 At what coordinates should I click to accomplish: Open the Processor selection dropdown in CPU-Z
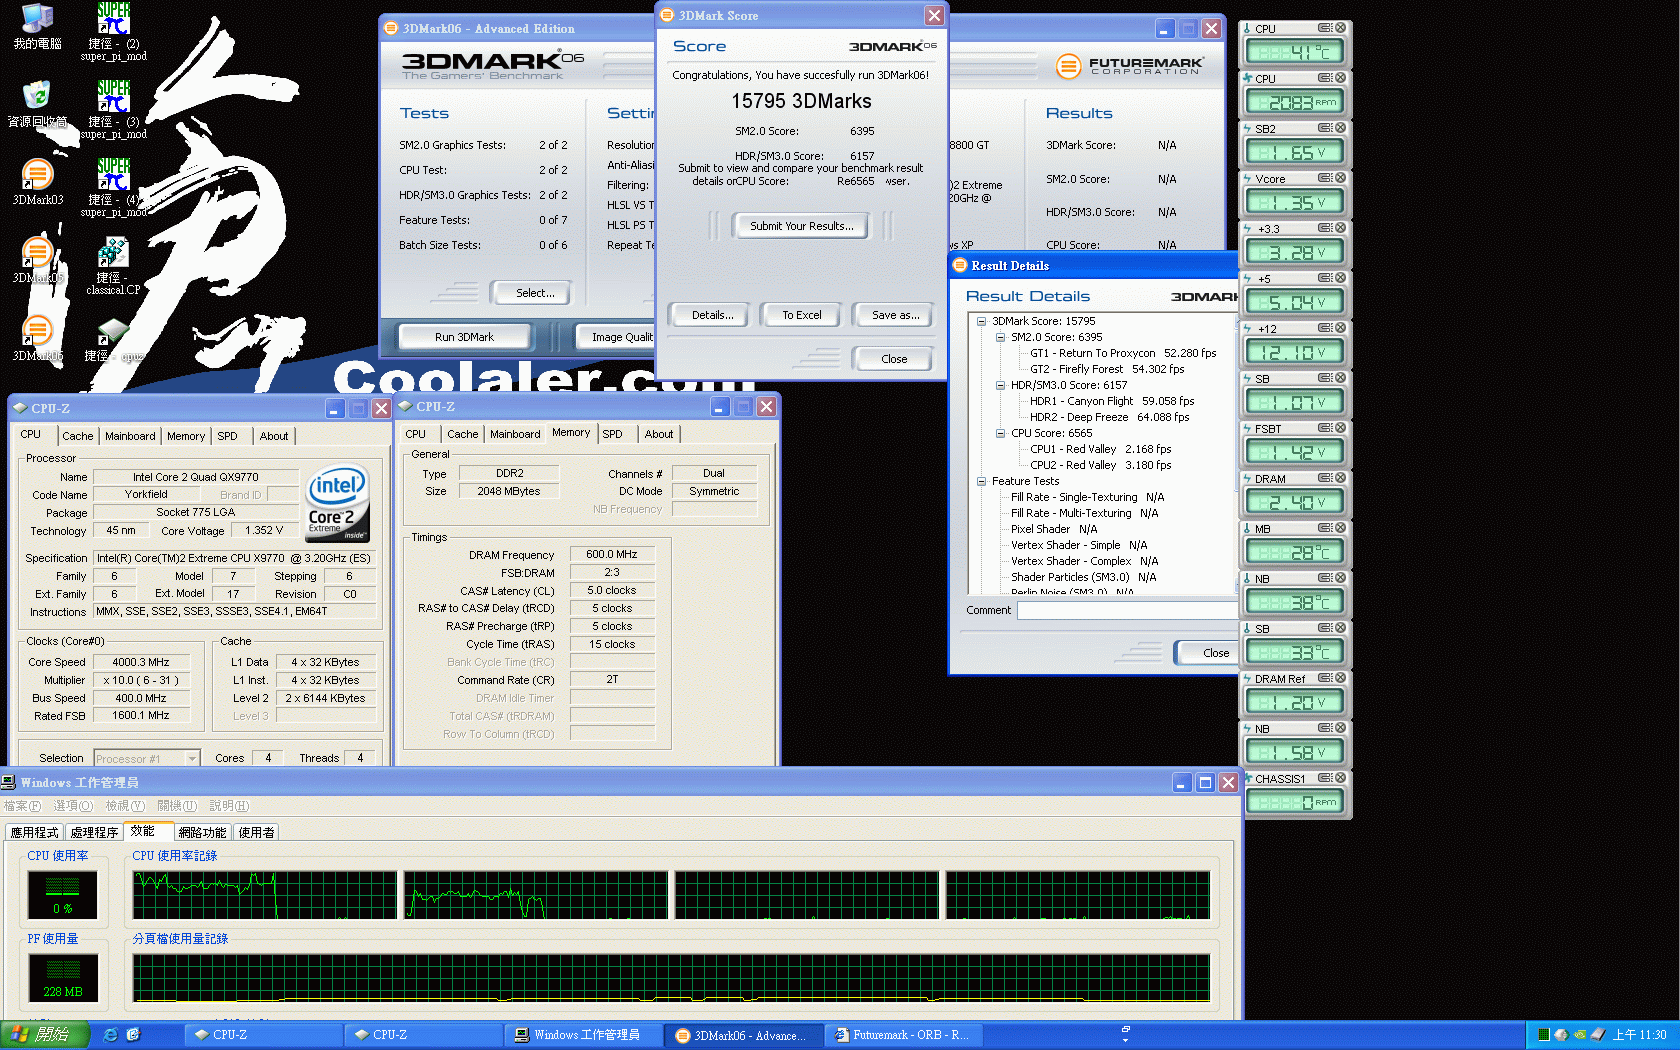(x=192, y=758)
